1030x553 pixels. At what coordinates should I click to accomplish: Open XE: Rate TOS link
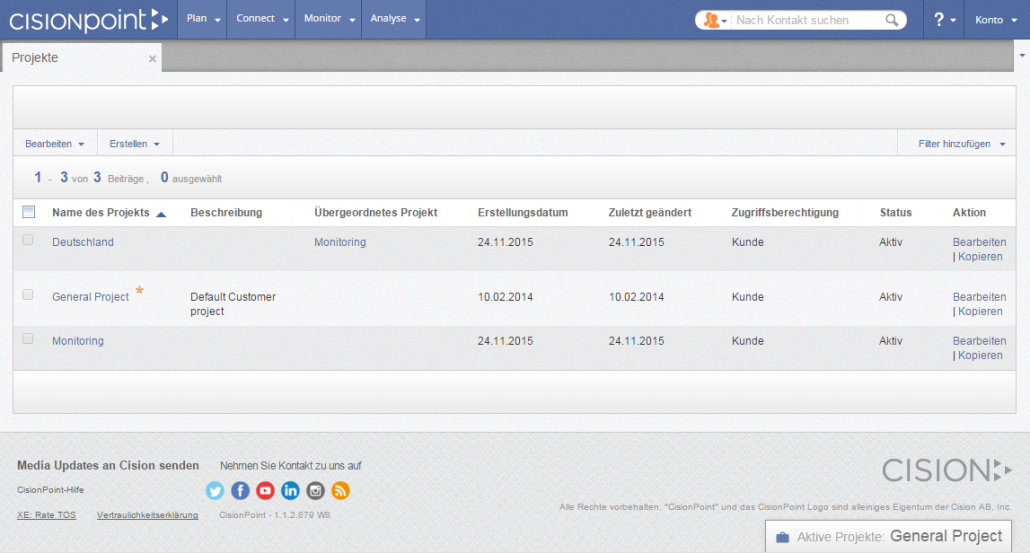pos(47,515)
